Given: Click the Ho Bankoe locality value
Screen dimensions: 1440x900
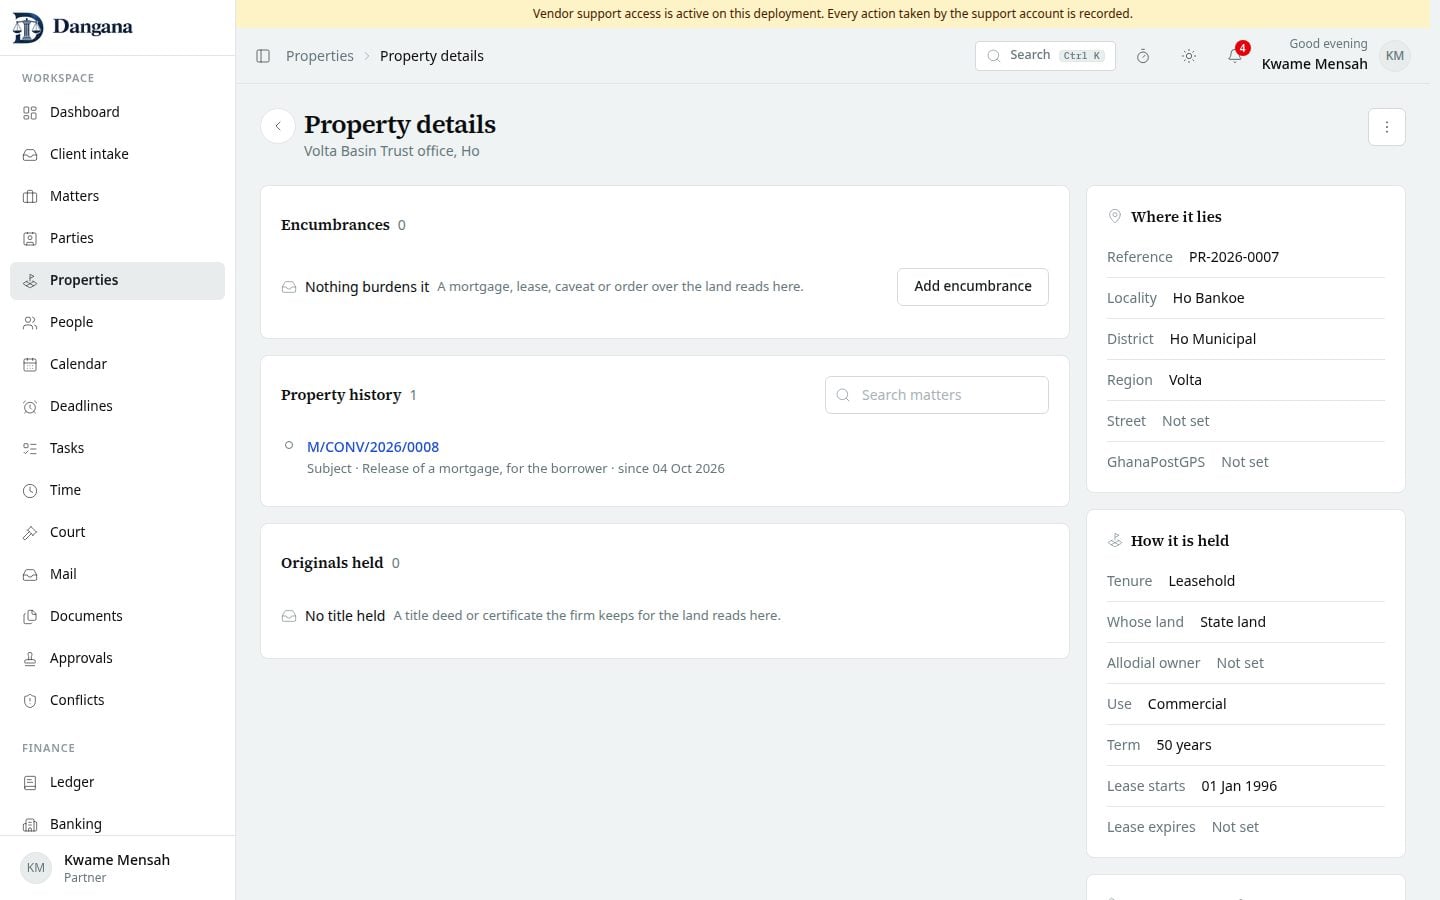Looking at the screenshot, I should click(1209, 298).
